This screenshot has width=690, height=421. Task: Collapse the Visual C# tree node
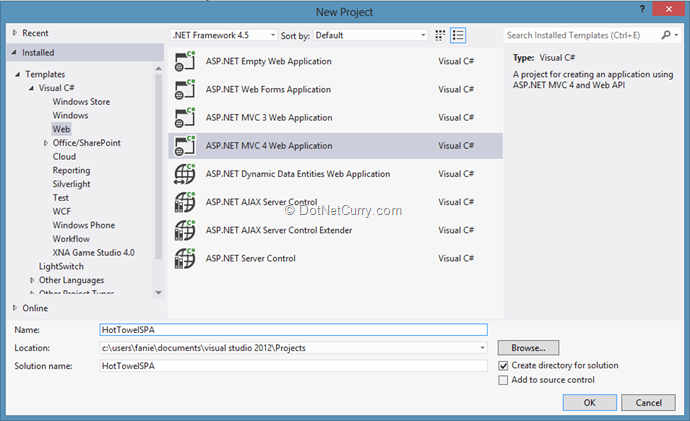31,88
